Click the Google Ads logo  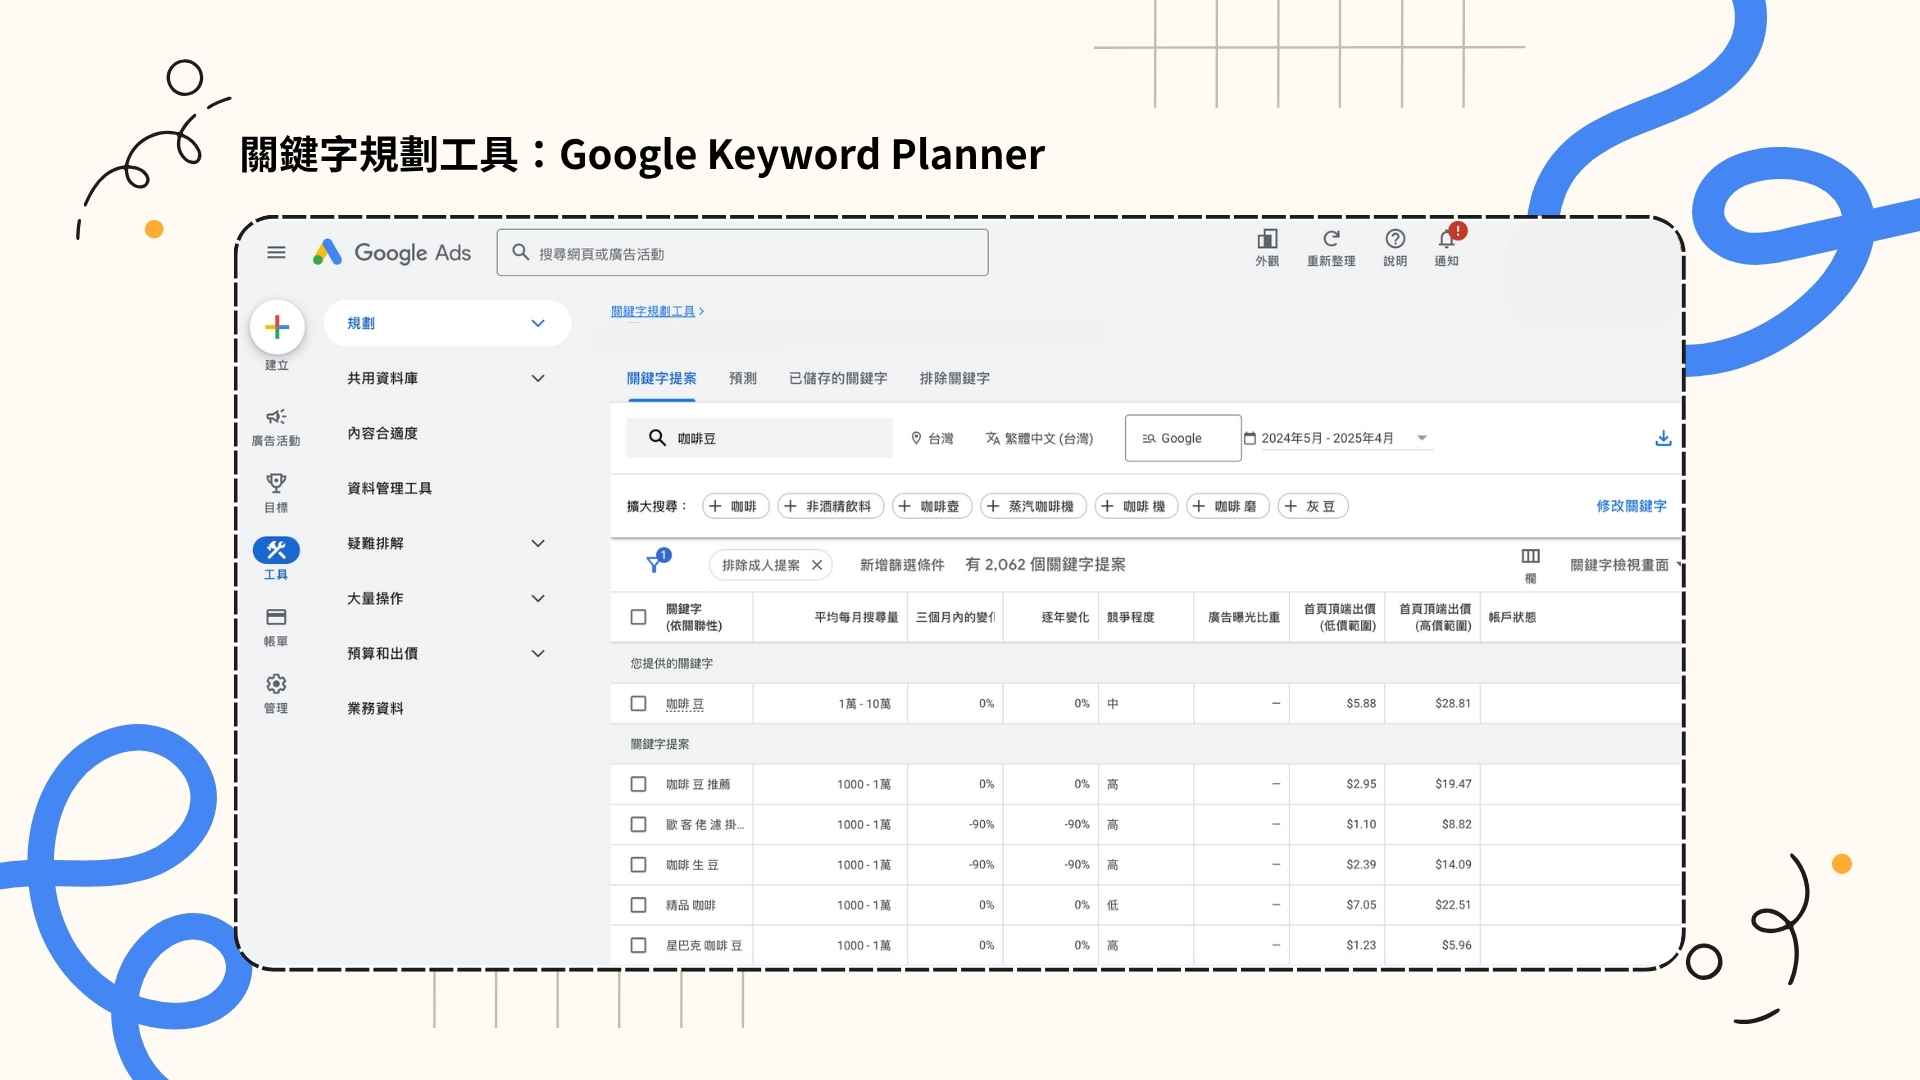tap(391, 252)
